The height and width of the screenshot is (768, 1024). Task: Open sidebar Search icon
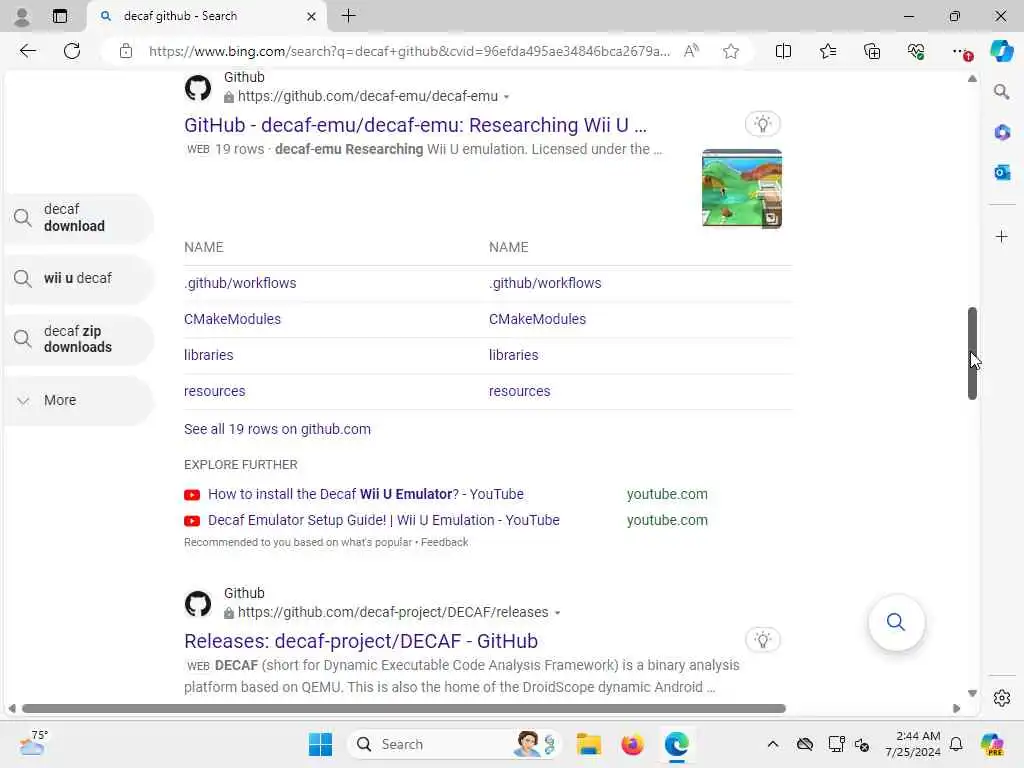(x=1002, y=92)
